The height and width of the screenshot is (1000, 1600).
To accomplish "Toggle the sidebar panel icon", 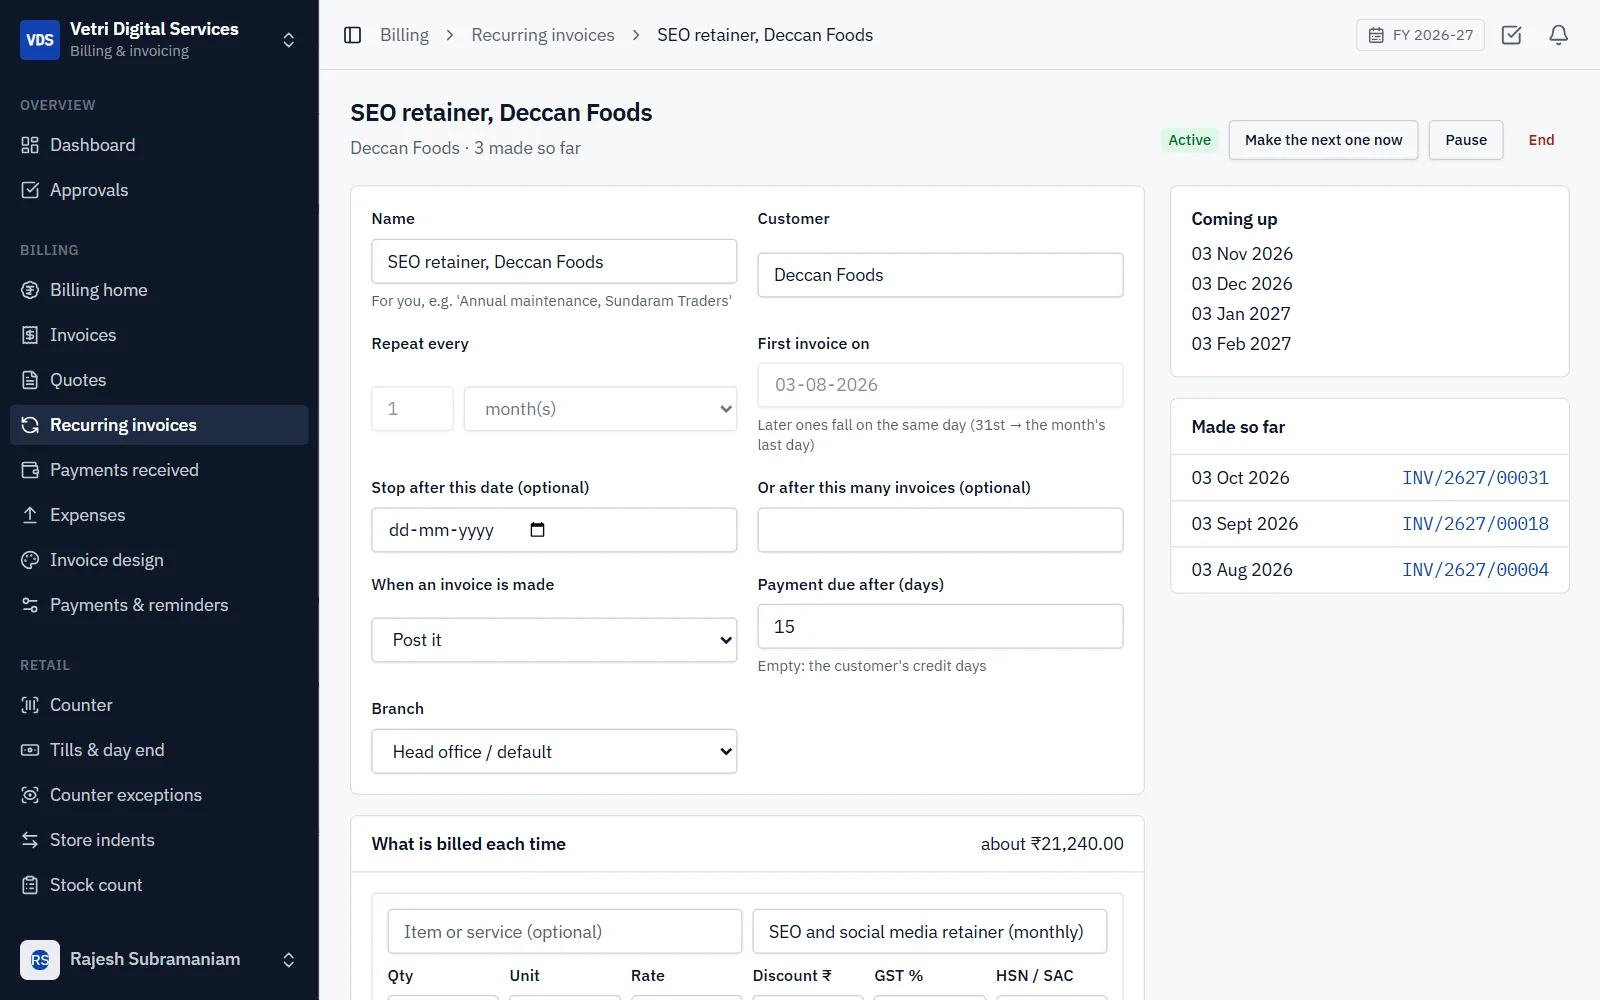I will (x=352, y=35).
